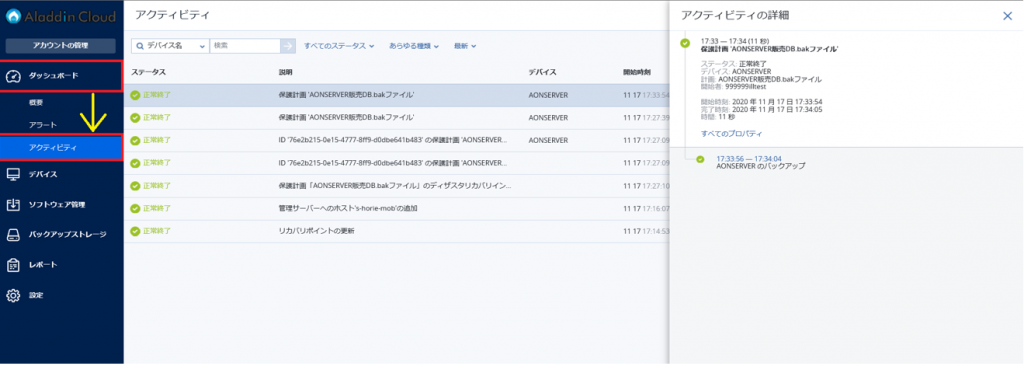Click status icon of リカバリポイントの更新 row
Viewport: 1024px width, 366px height.
click(135, 231)
